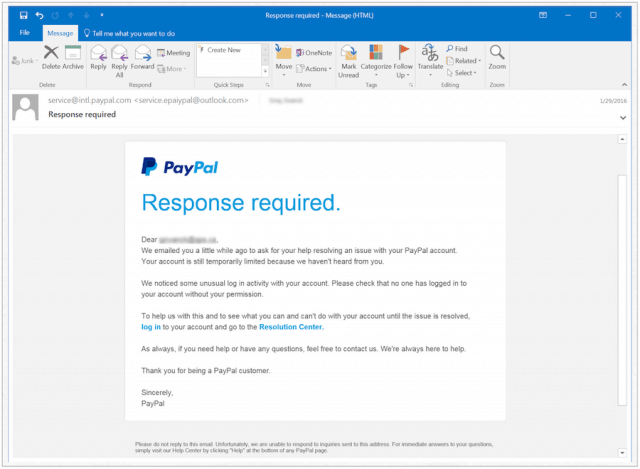Select the Message ribbon tab
Viewport: 640px width, 469px height.
tap(60, 33)
